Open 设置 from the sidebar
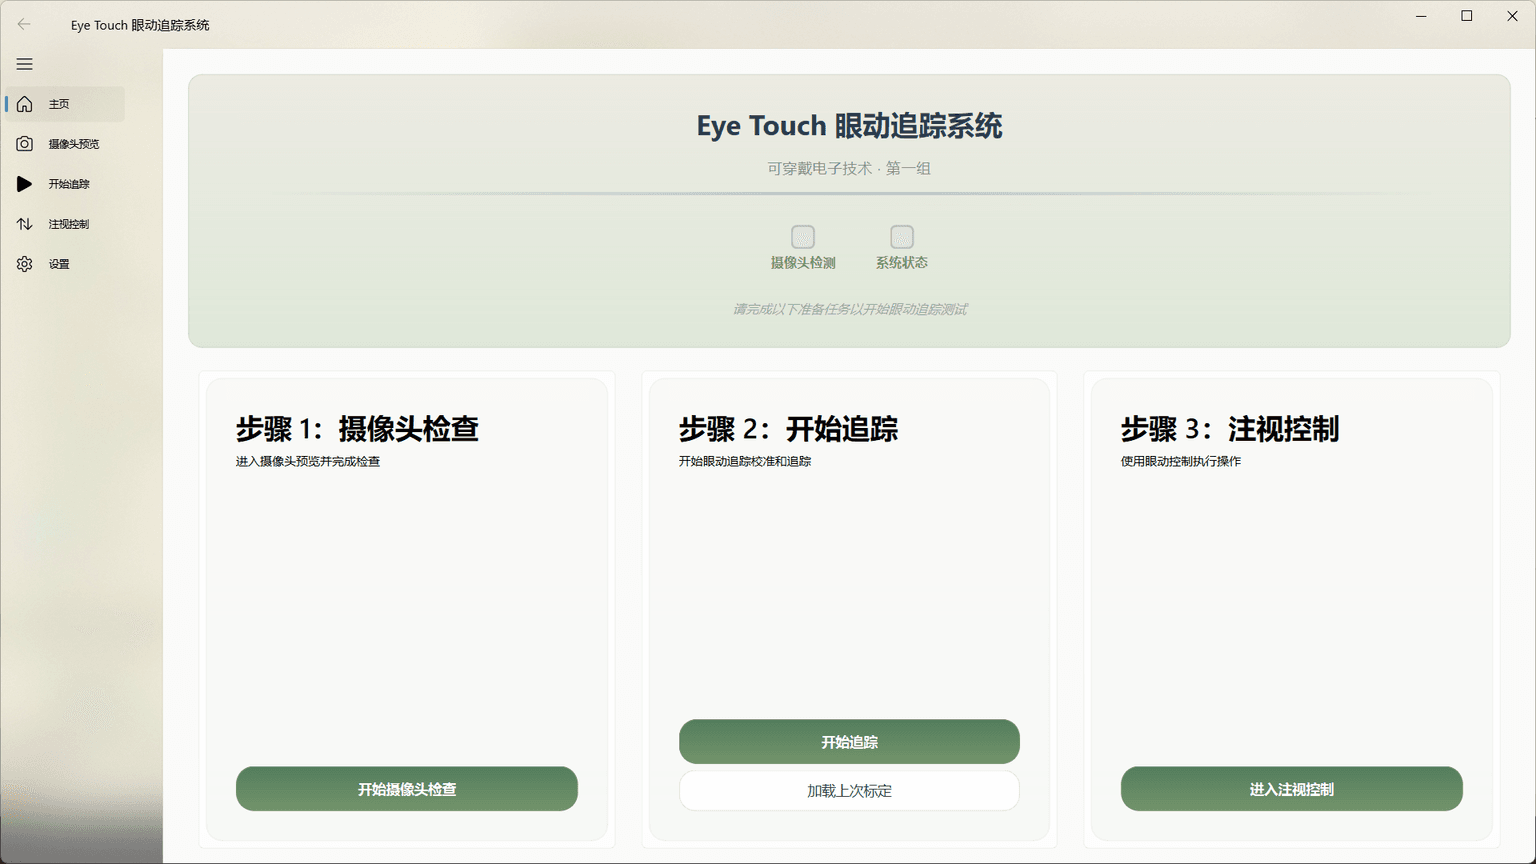The width and height of the screenshot is (1536, 864). pos(65,264)
